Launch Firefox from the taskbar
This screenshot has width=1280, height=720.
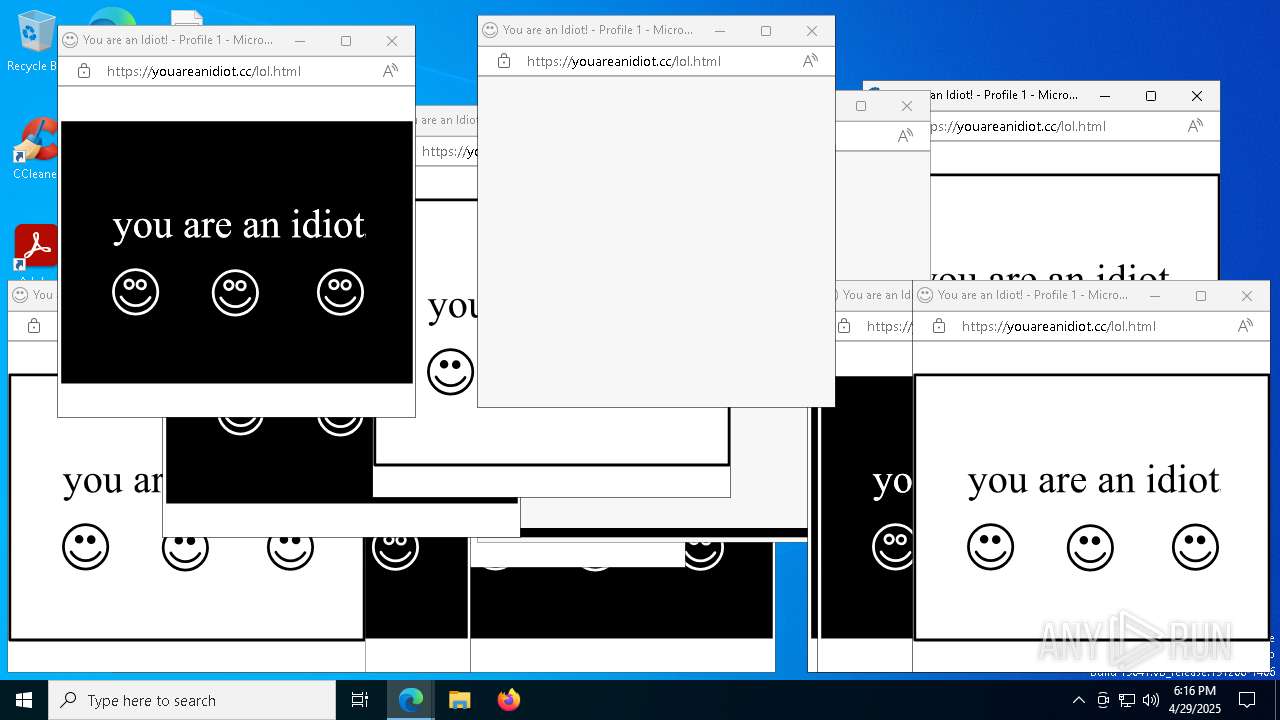click(508, 700)
